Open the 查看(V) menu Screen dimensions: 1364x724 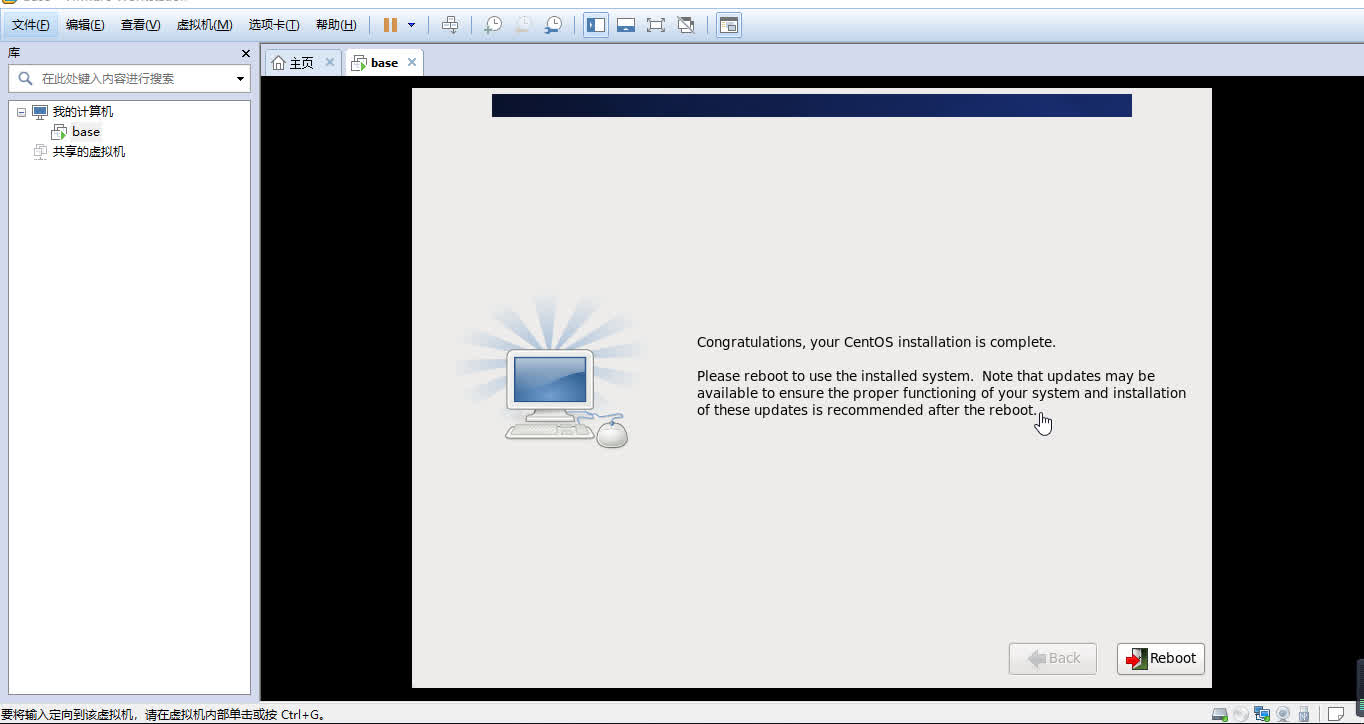pos(140,25)
